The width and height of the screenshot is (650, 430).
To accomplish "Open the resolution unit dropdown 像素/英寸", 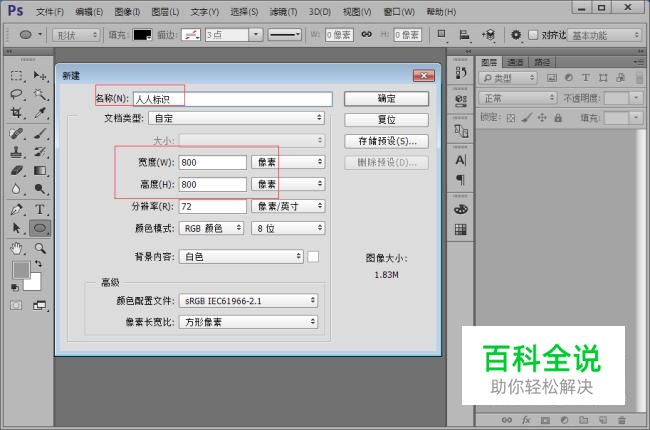I will [288, 206].
